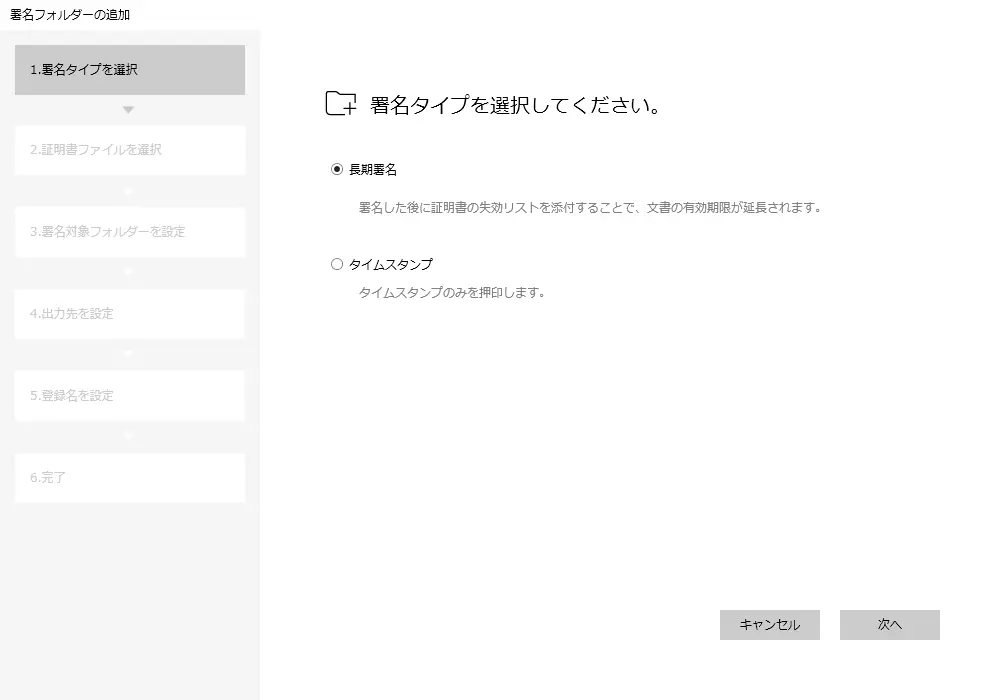1000x700 pixels.
Task: Click the faint arrow between steps 4 and 5
Action: point(128,354)
